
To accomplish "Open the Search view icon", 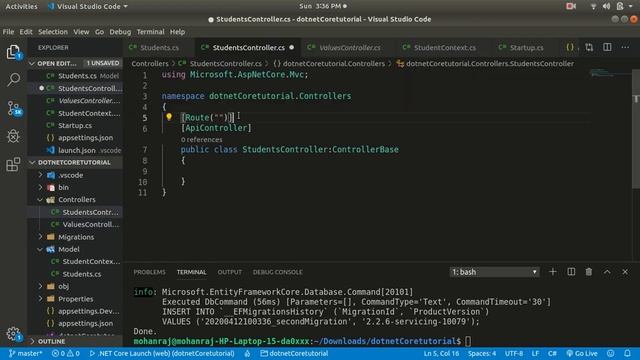I will [x=13, y=80].
